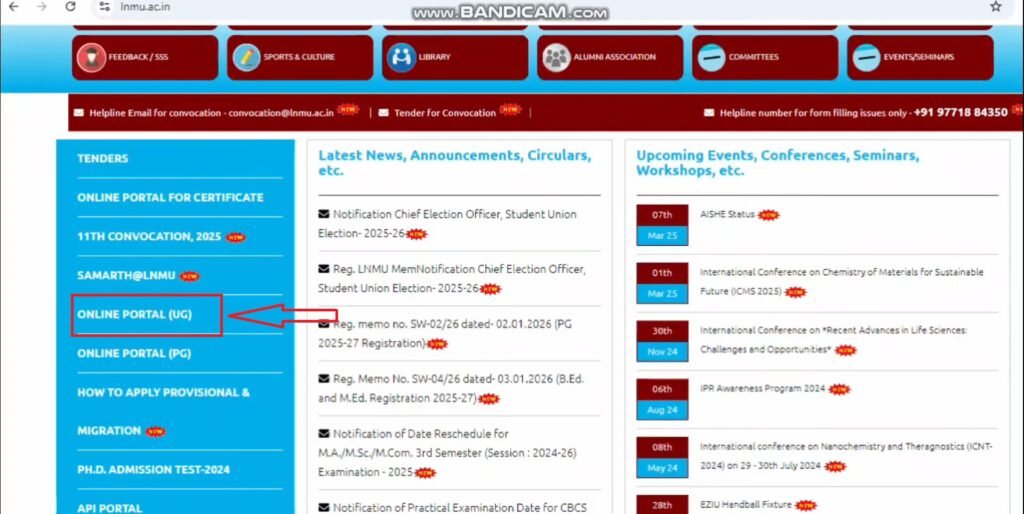Open PH.D. ADMISSION TEST-2024 sidebar item
The image size is (1024, 514).
(x=153, y=470)
